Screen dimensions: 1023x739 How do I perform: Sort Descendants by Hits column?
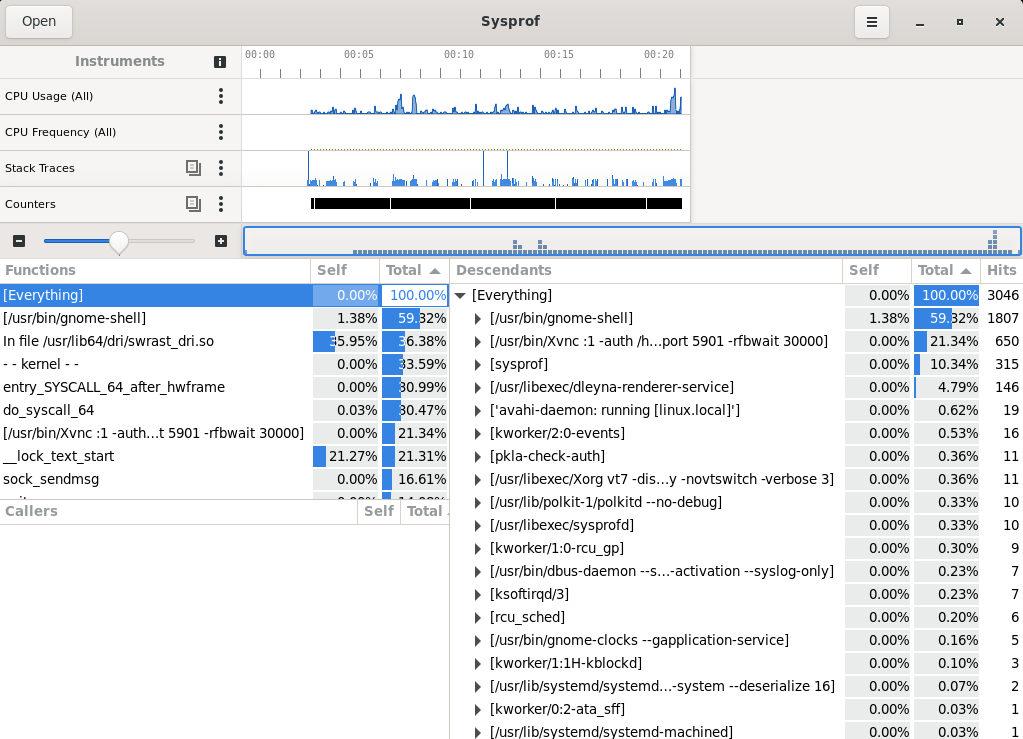pyautogui.click(x=1000, y=270)
